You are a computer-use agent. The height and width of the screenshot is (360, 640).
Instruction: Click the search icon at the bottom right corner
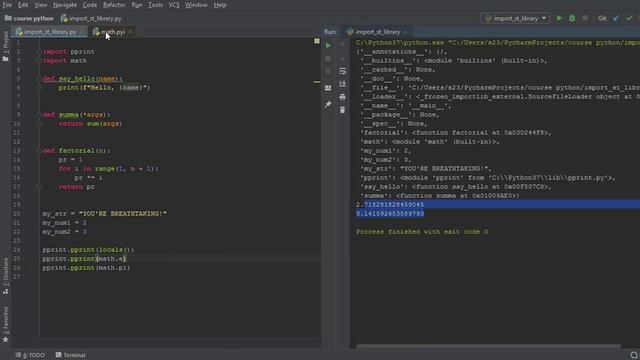coord(634,355)
